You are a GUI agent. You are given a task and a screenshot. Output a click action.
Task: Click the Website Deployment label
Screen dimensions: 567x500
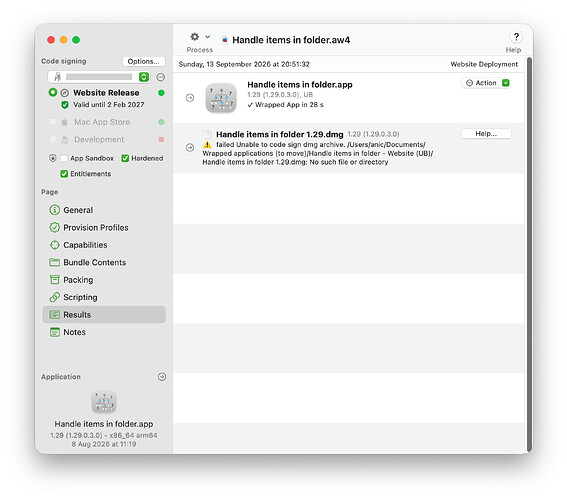pos(484,64)
